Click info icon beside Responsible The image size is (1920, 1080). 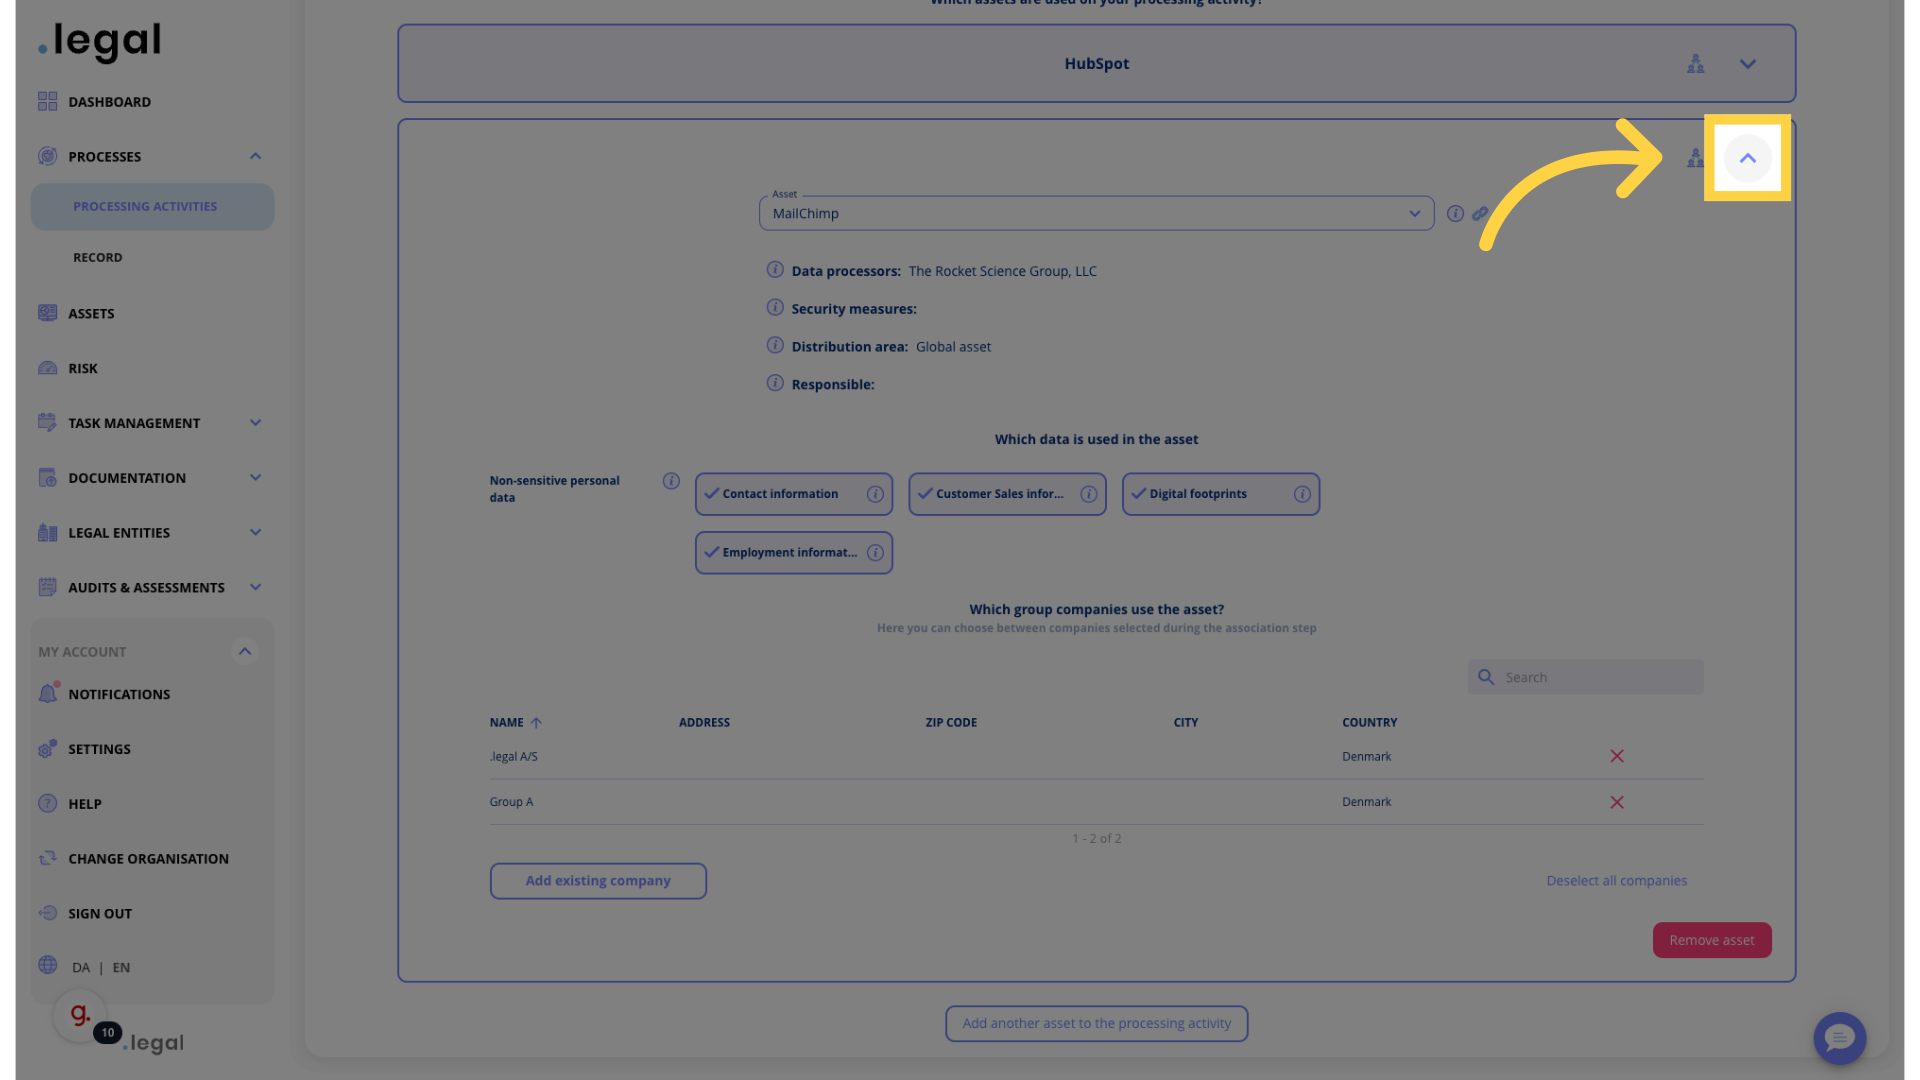point(775,383)
